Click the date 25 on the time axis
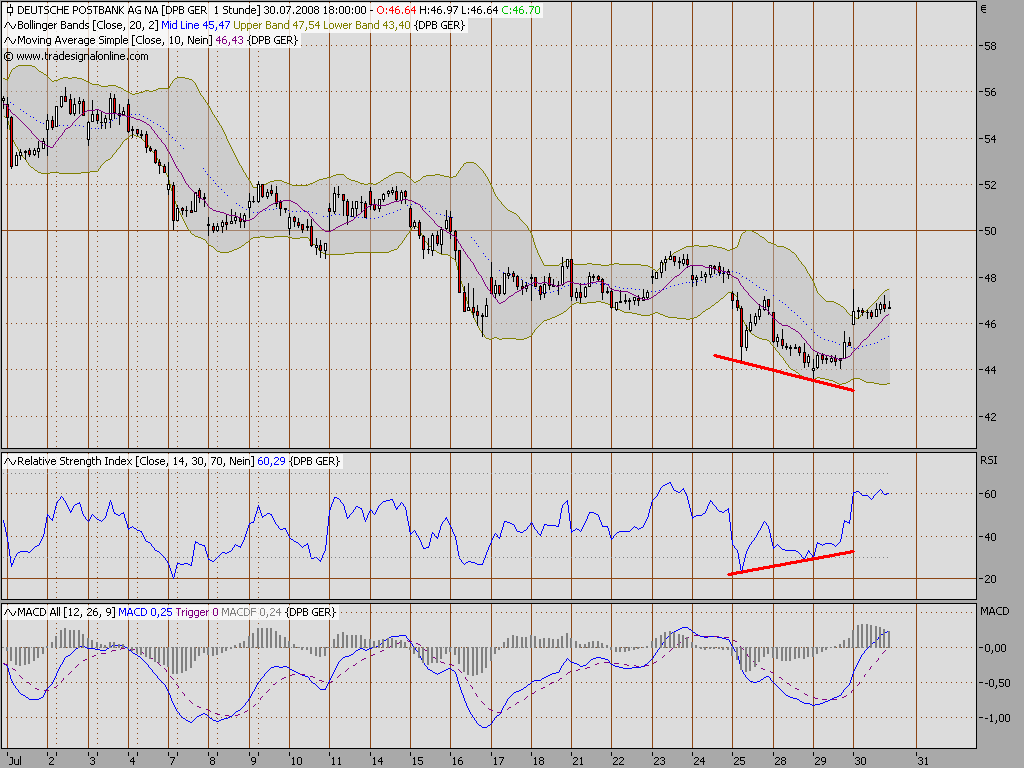 [739, 761]
